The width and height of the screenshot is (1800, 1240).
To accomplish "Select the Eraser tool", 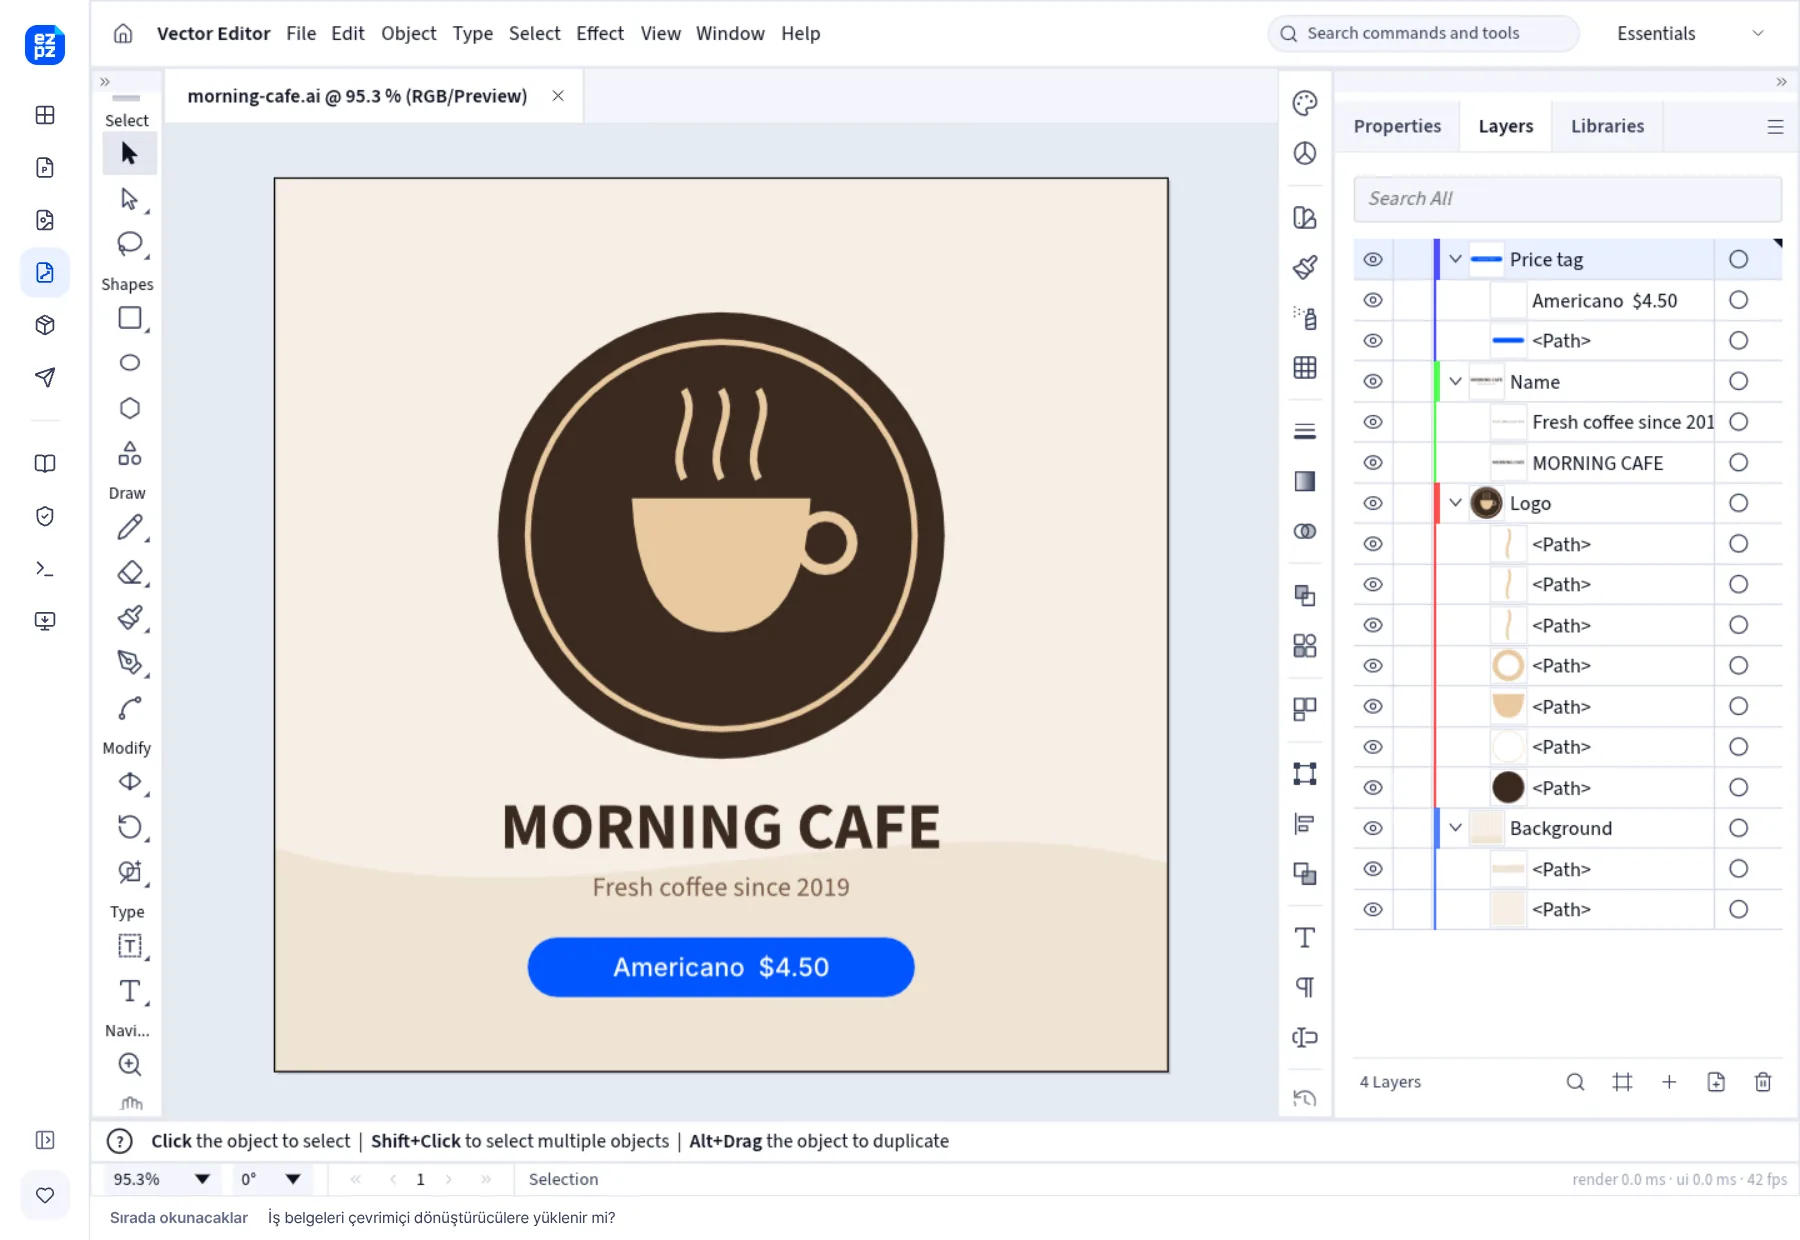I will [x=129, y=572].
